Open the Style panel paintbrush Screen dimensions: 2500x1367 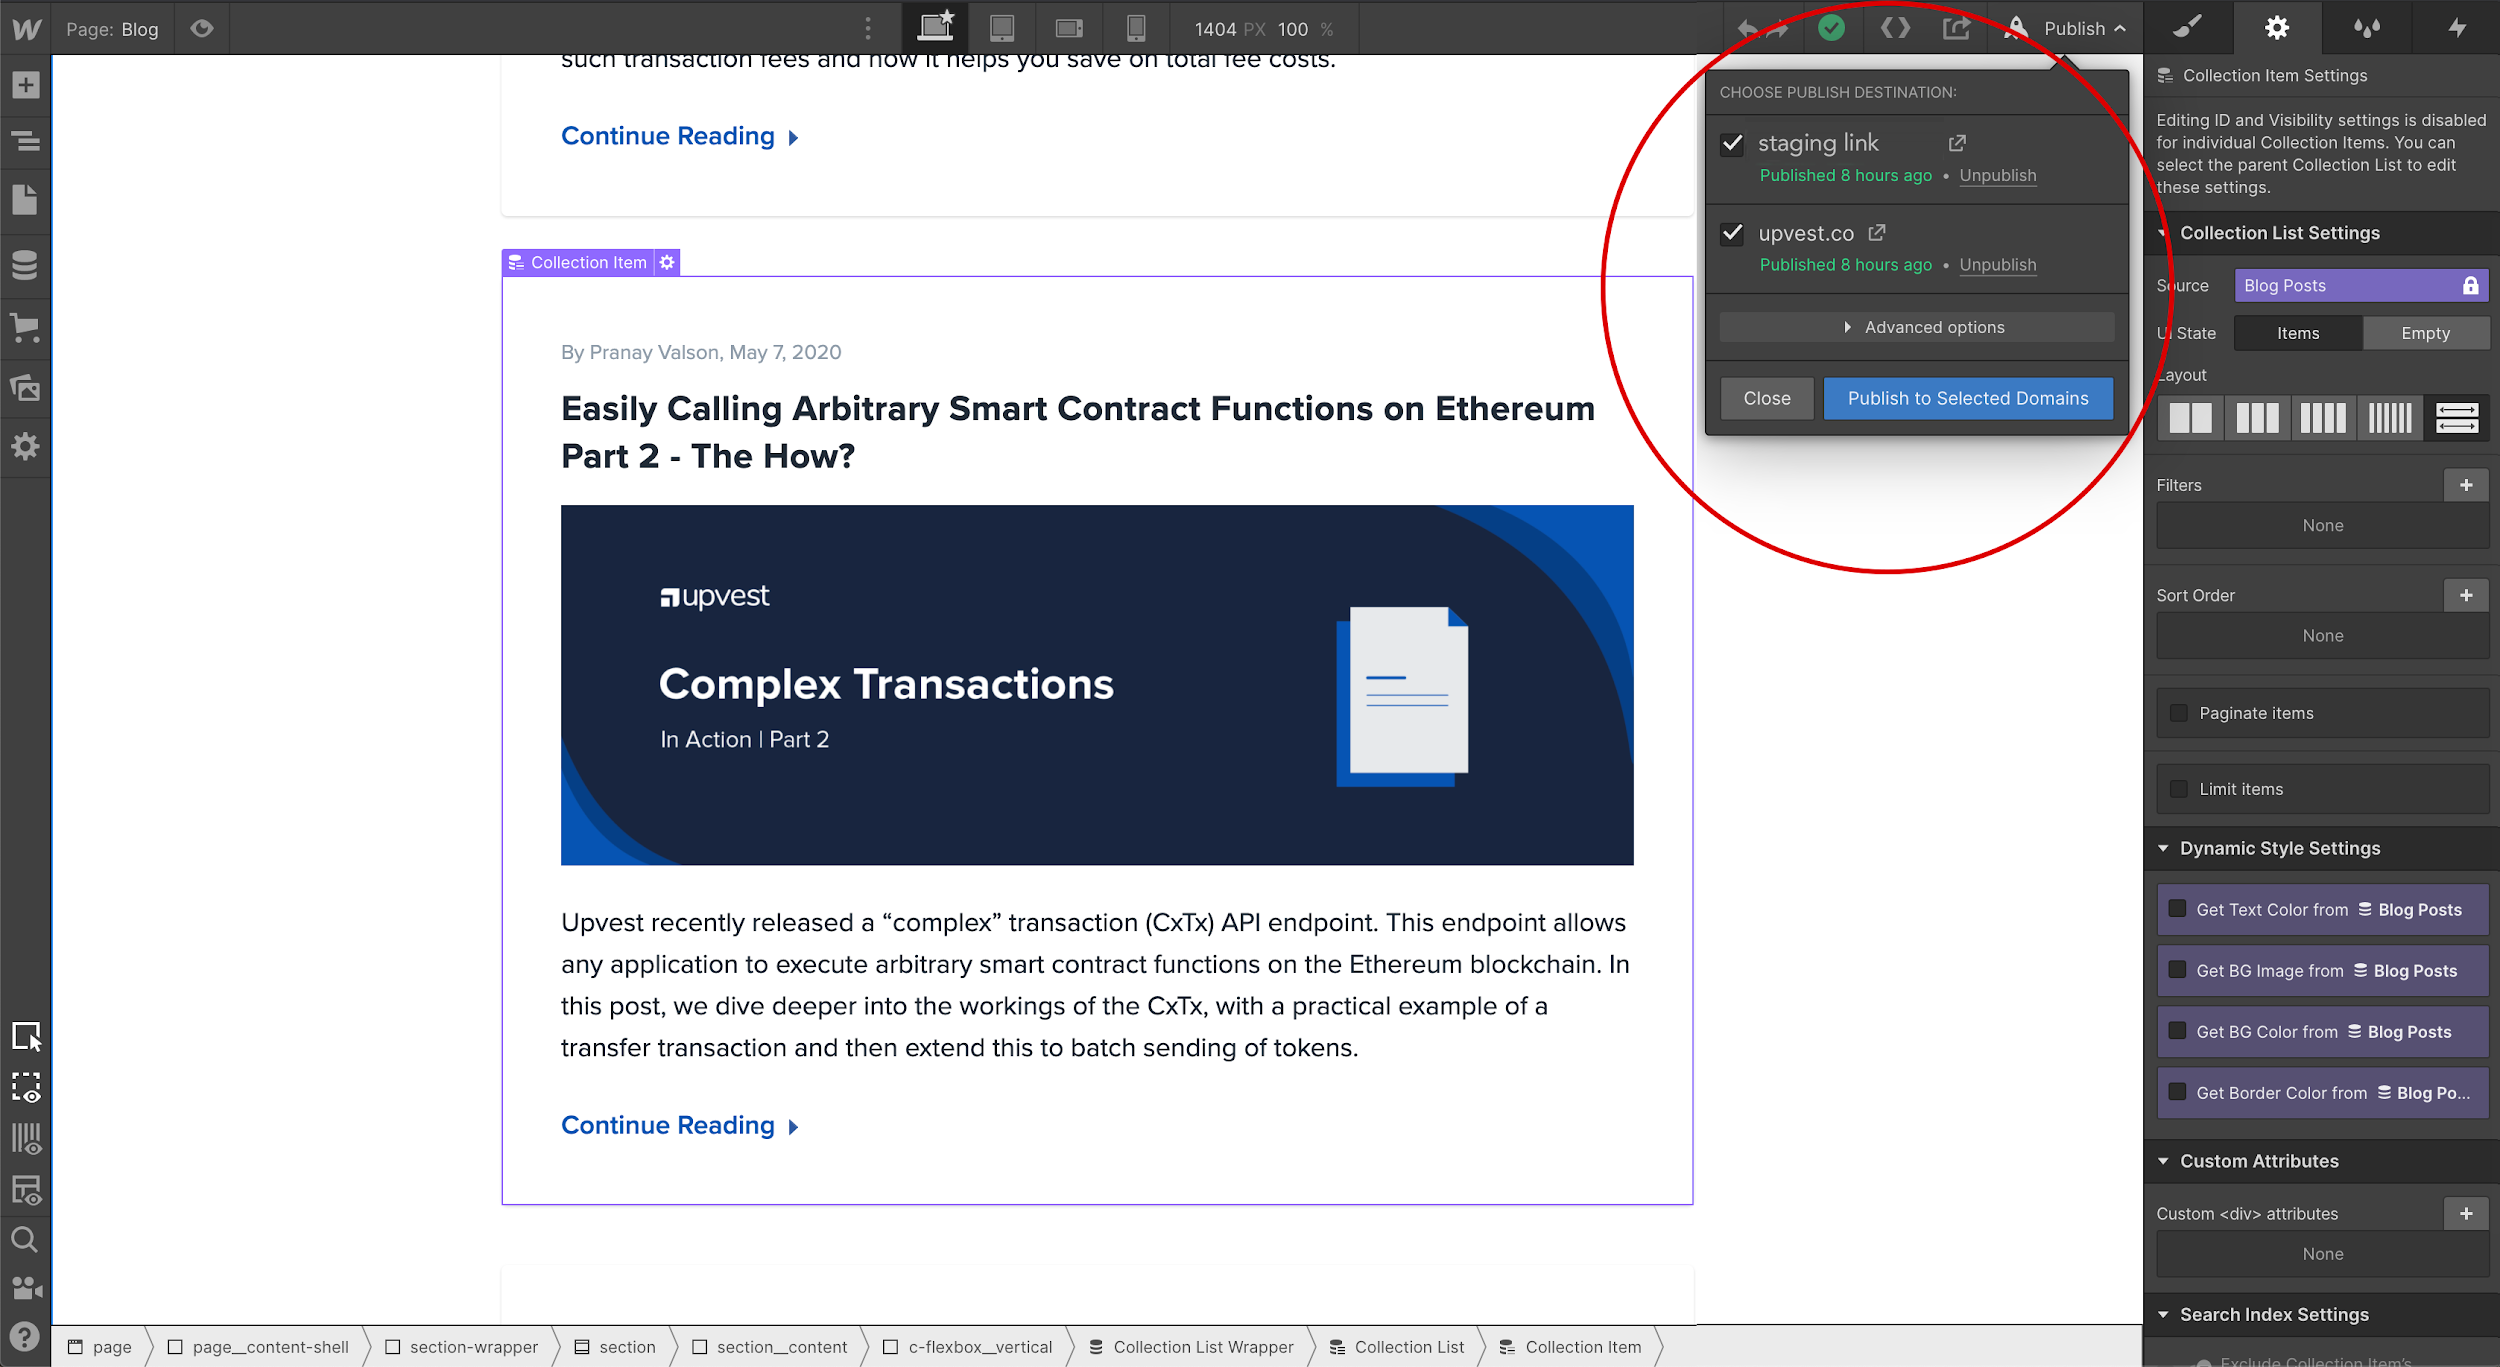(2187, 27)
